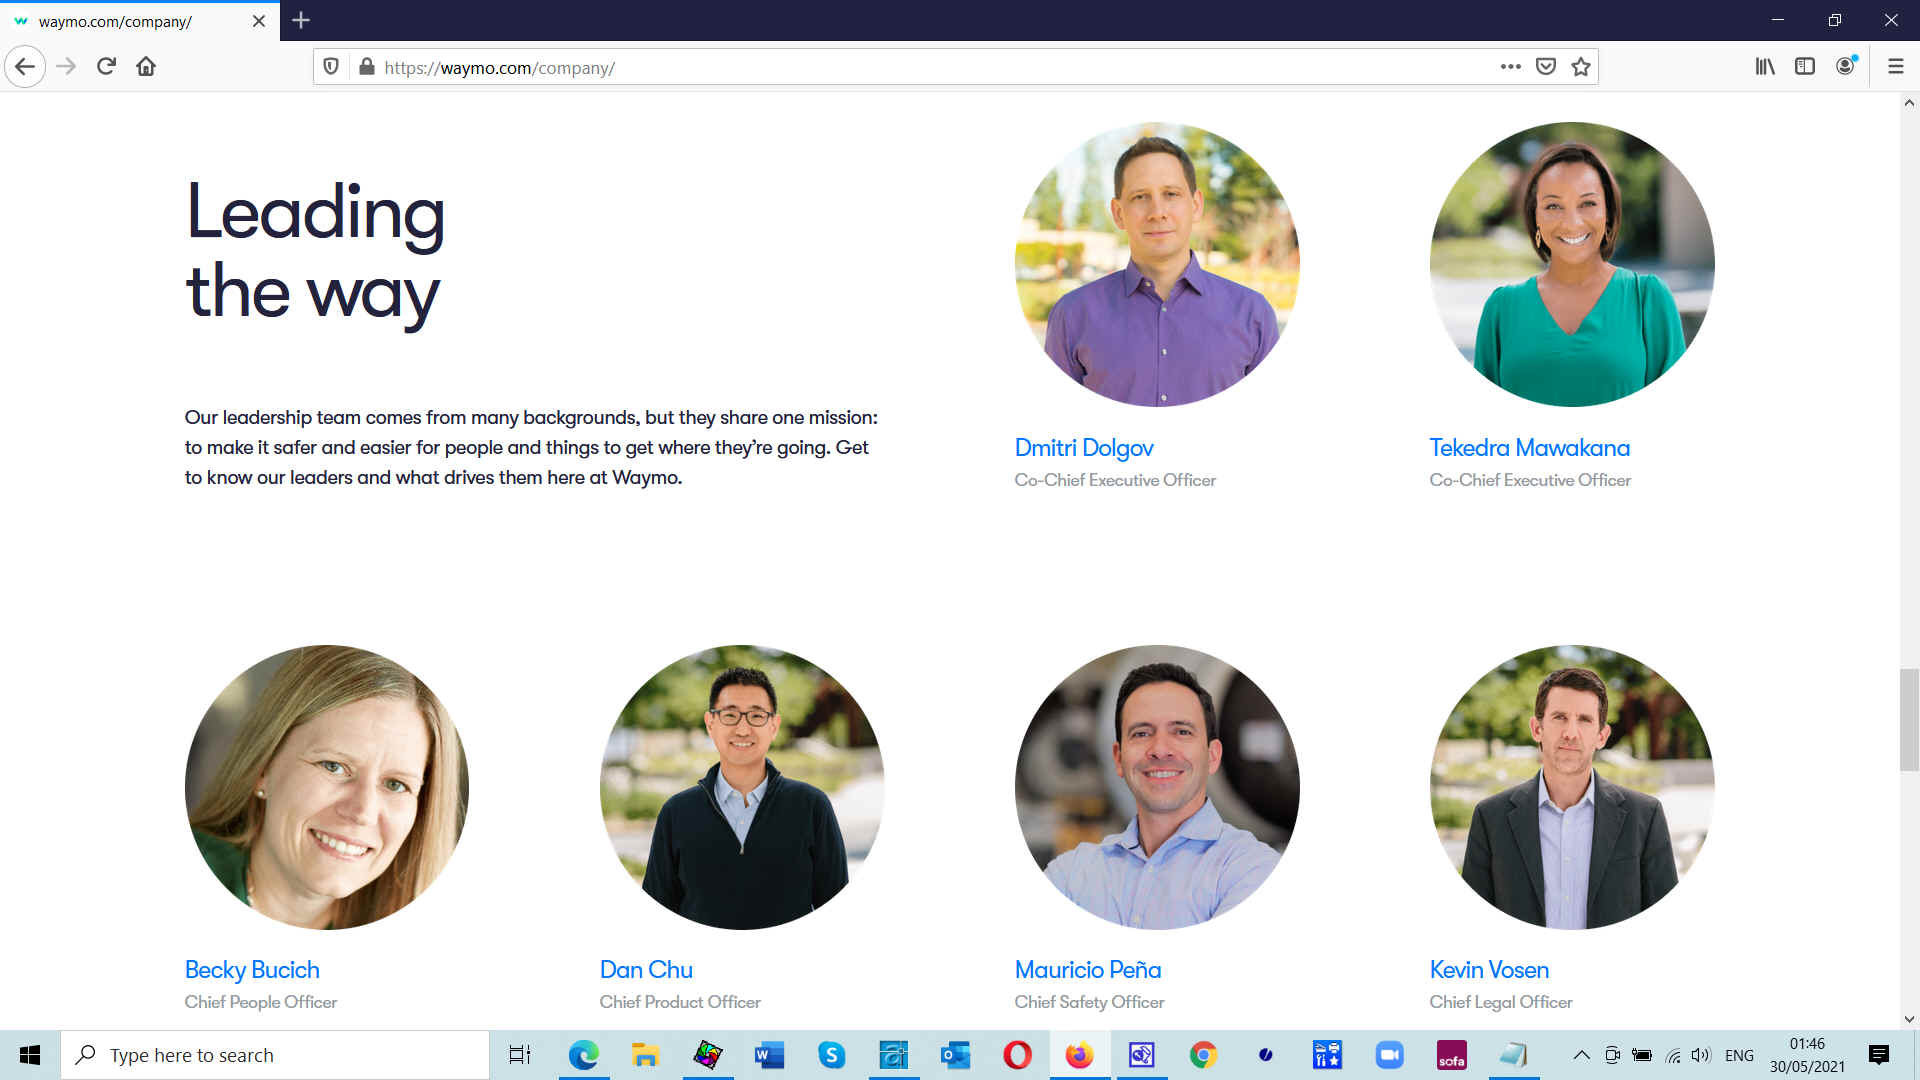Save page to Pocket
Image resolution: width=1920 pixels, height=1080 pixels.
click(1546, 67)
